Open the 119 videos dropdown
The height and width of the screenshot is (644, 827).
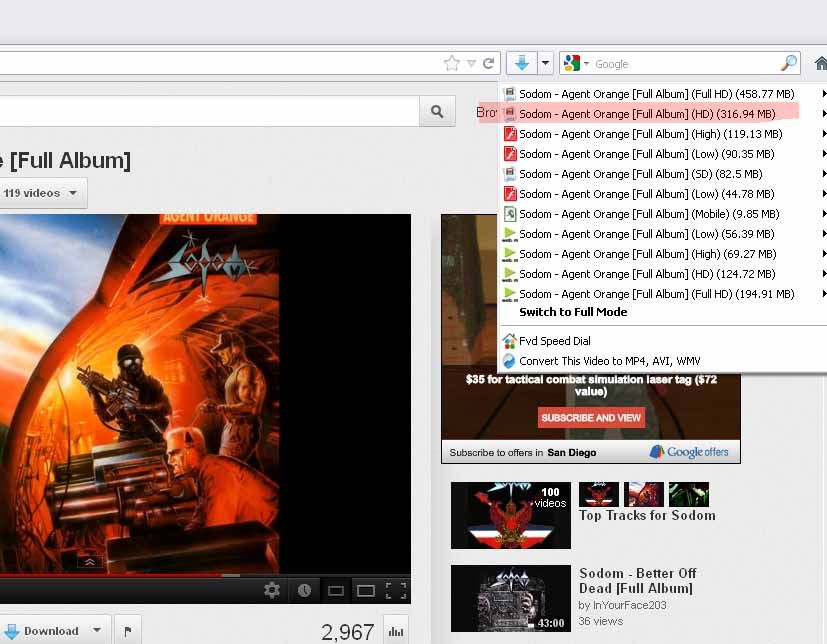(x=41, y=193)
